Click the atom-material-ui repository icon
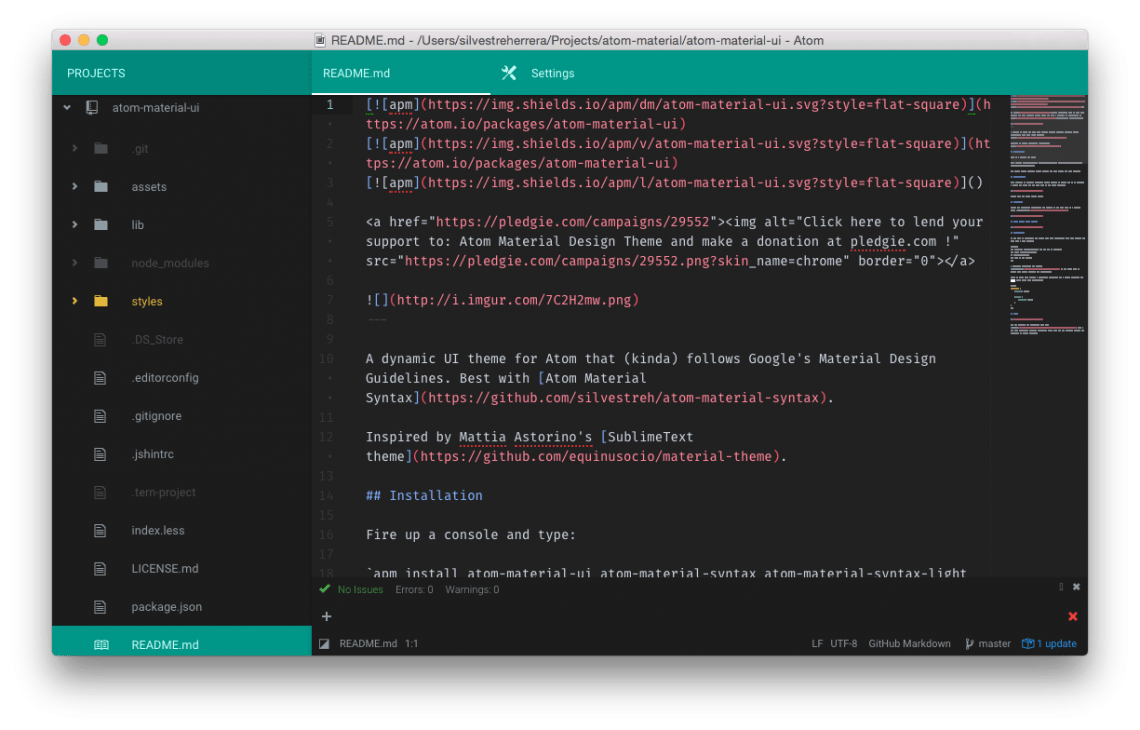This screenshot has height=730, width=1140. click(92, 108)
